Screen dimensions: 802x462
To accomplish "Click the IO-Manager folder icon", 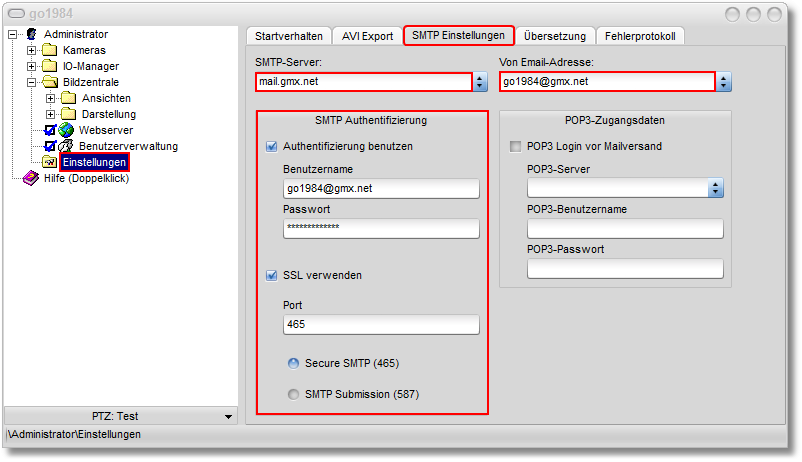I will pos(50,66).
